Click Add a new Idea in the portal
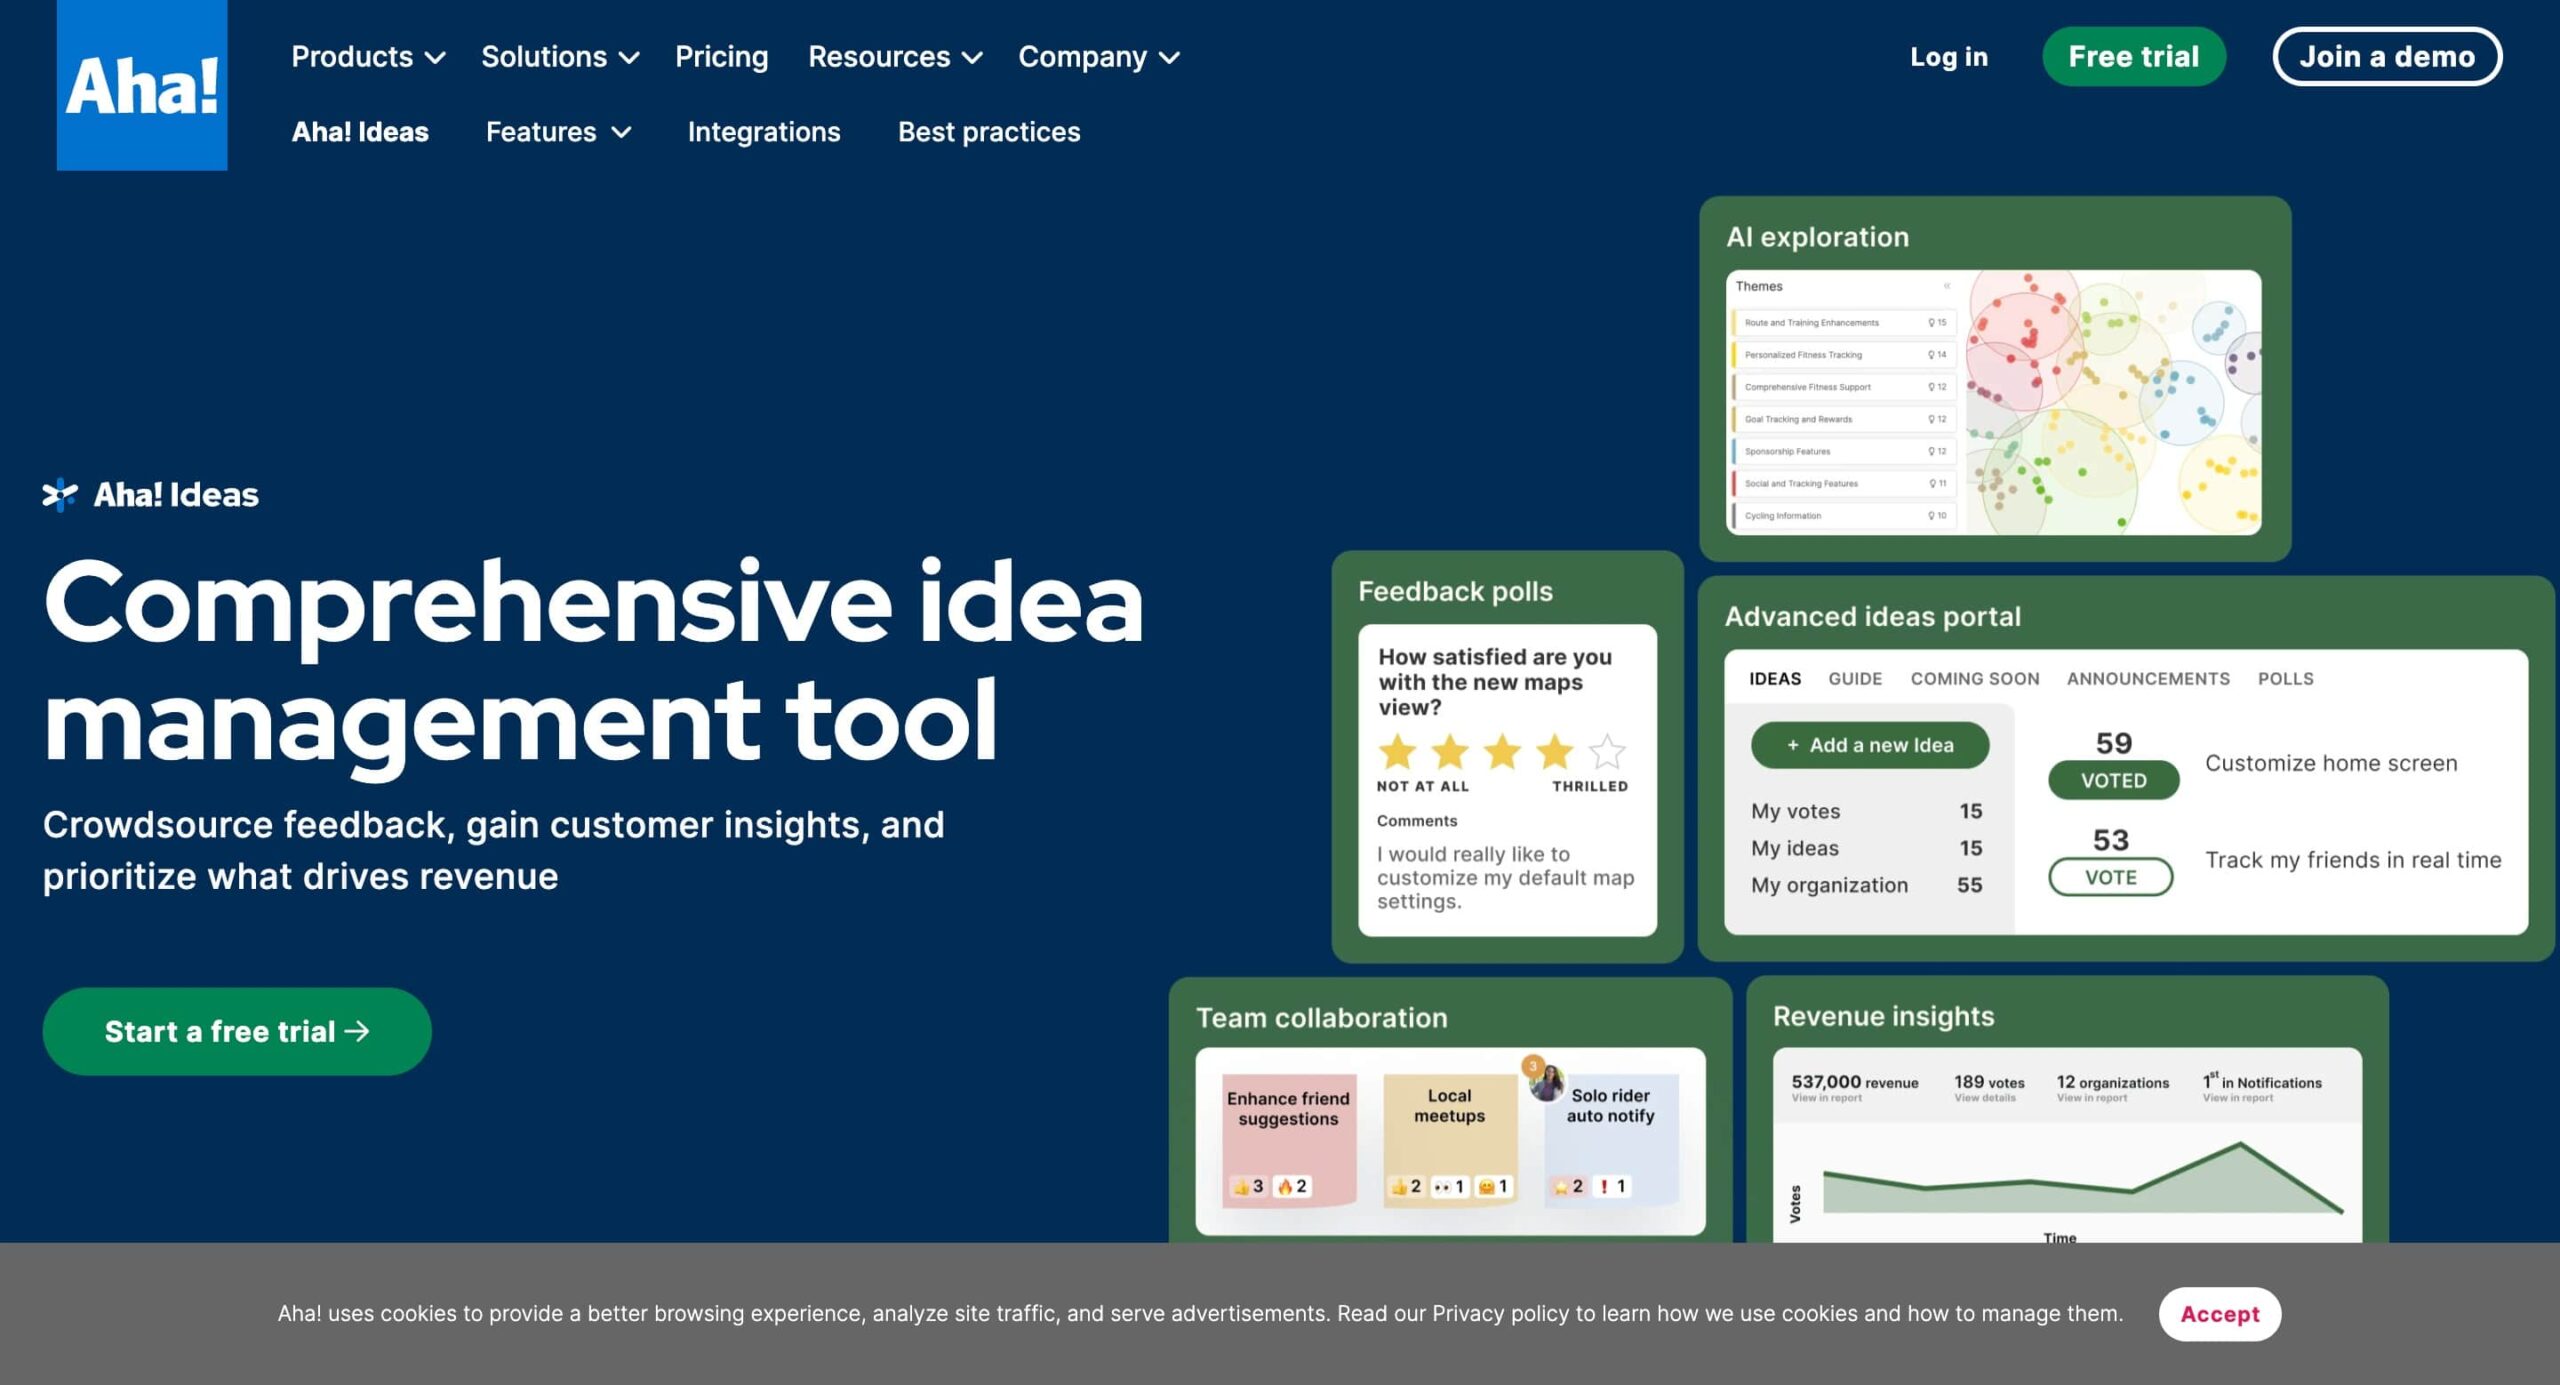The height and width of the screenshot is (1385, 2560). point(1869,744)
